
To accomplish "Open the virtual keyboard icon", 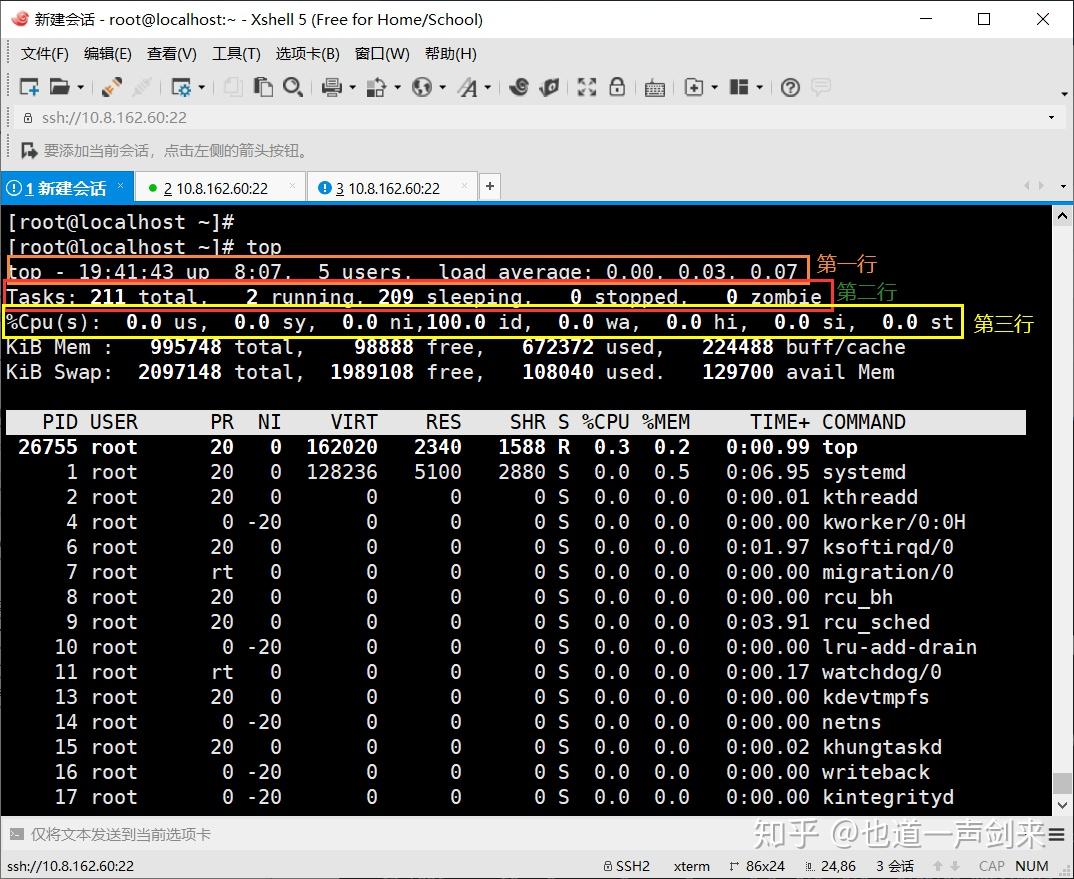I will 655,88.
